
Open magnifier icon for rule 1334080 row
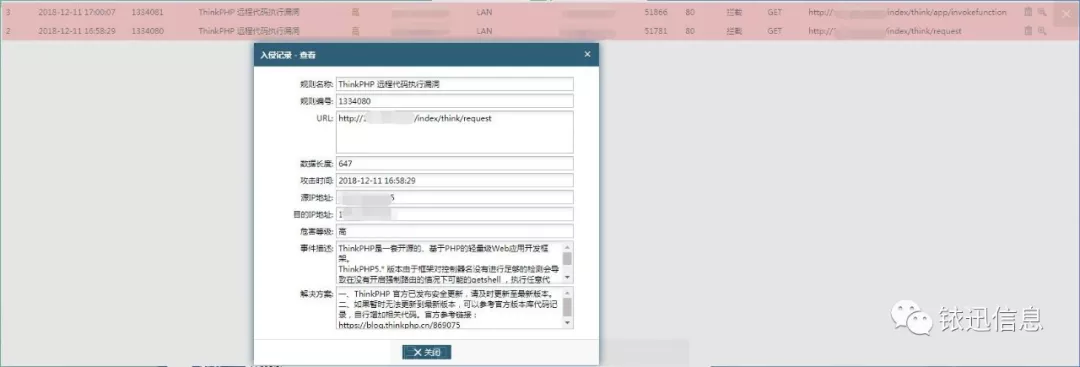1042,31
